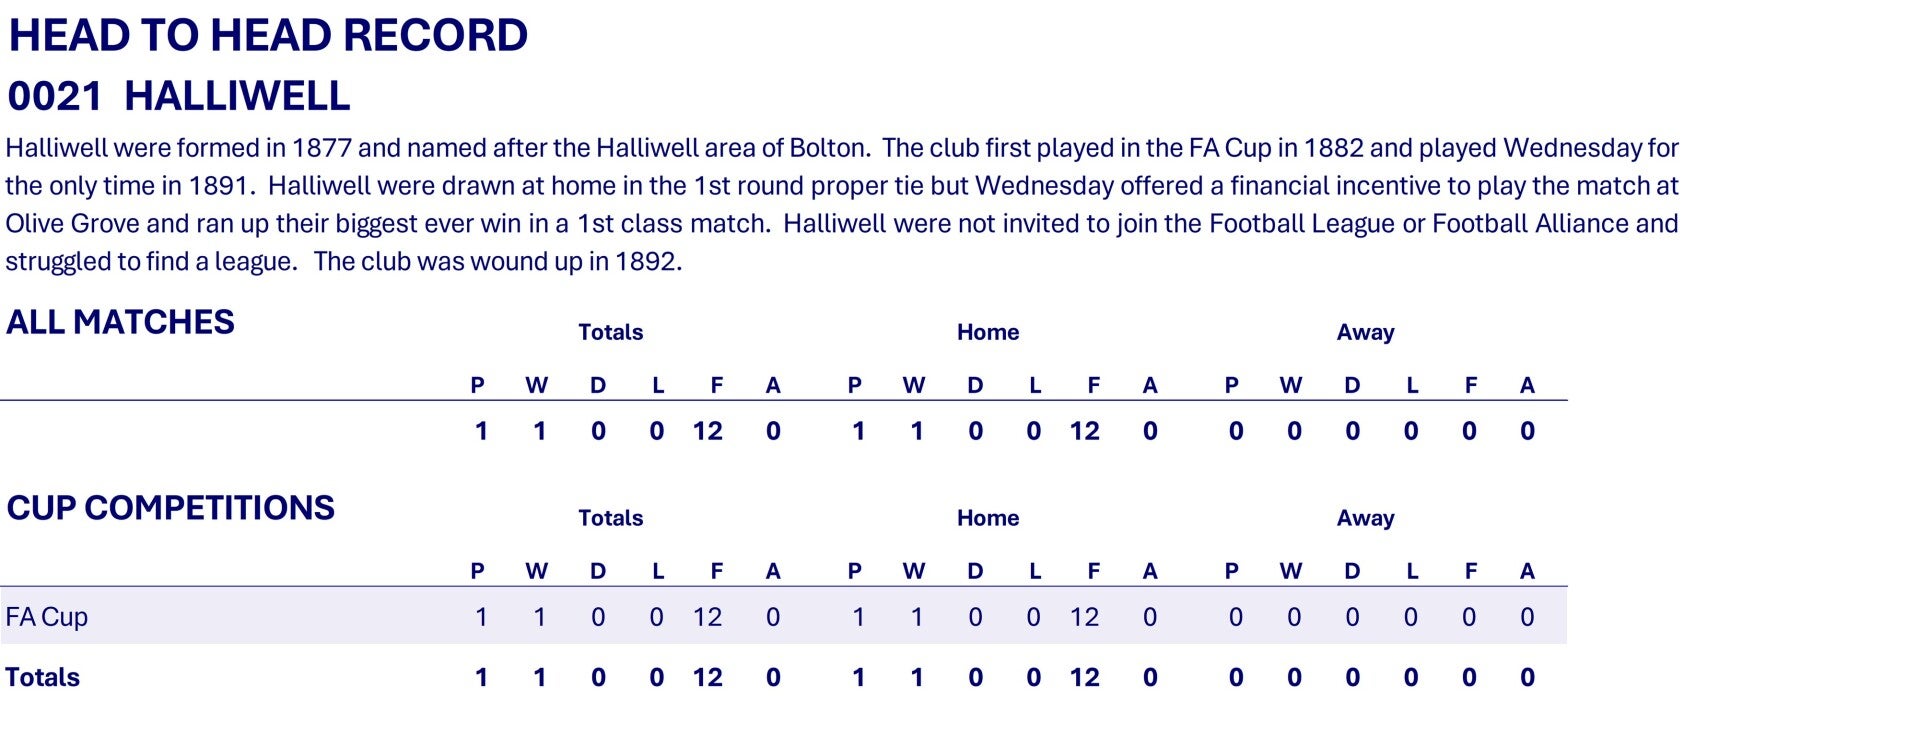Click the bold Totals row label
1918x735 pixels.
pyautogui.click(x=42, y=677)
